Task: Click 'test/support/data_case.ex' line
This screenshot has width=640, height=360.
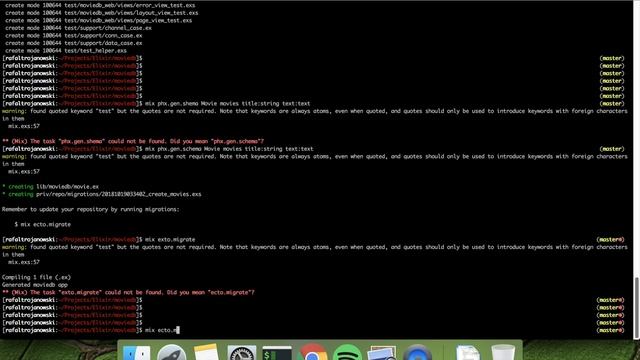Action: point(73,43)
